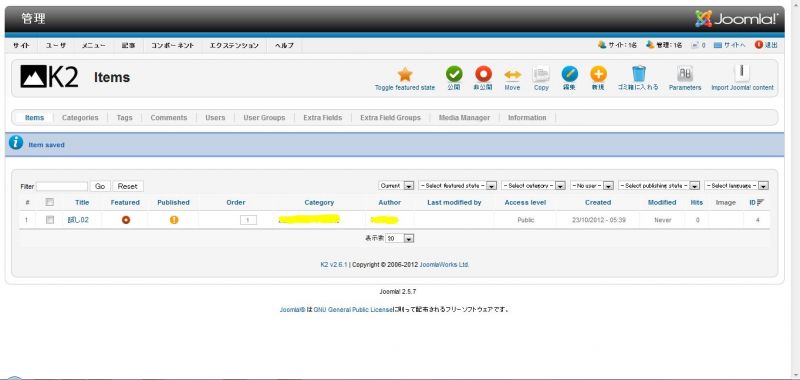Click the blue info icon beside Item saved

[16, 143]
